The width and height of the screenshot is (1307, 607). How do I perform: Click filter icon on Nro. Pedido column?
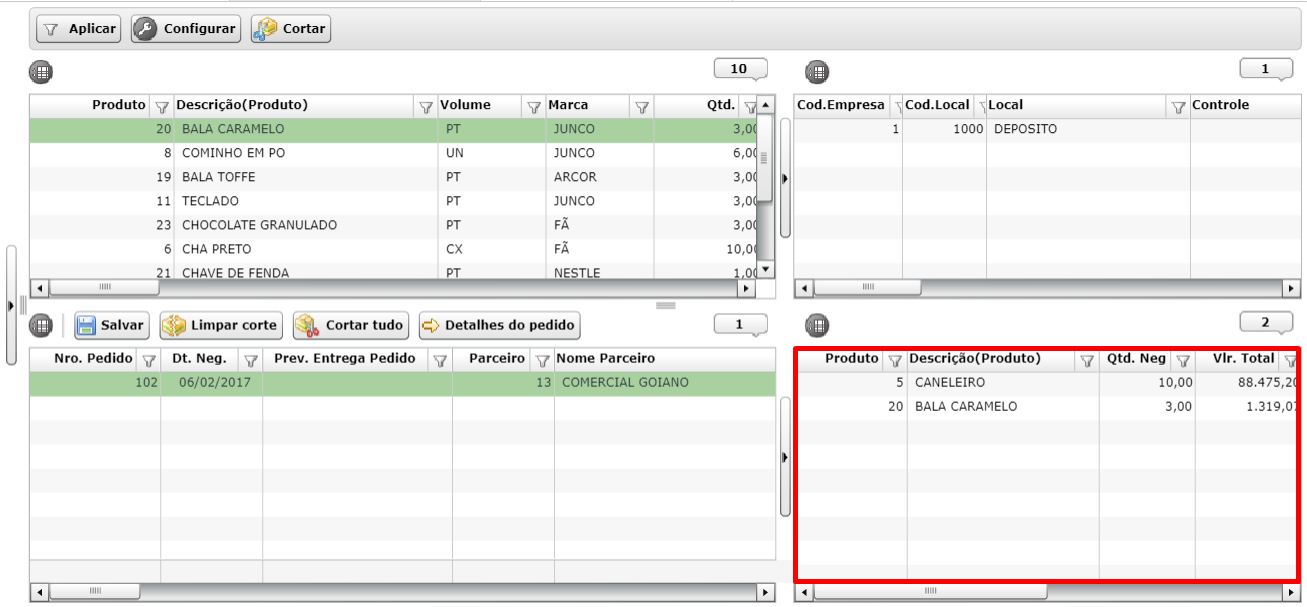click(x=149, y=360)
